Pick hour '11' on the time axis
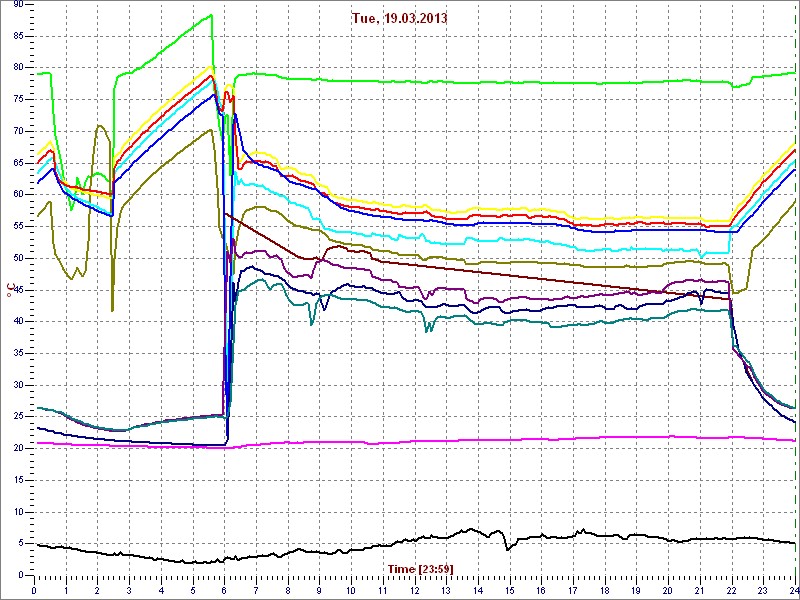800x600 pixels. click(383, 591)
